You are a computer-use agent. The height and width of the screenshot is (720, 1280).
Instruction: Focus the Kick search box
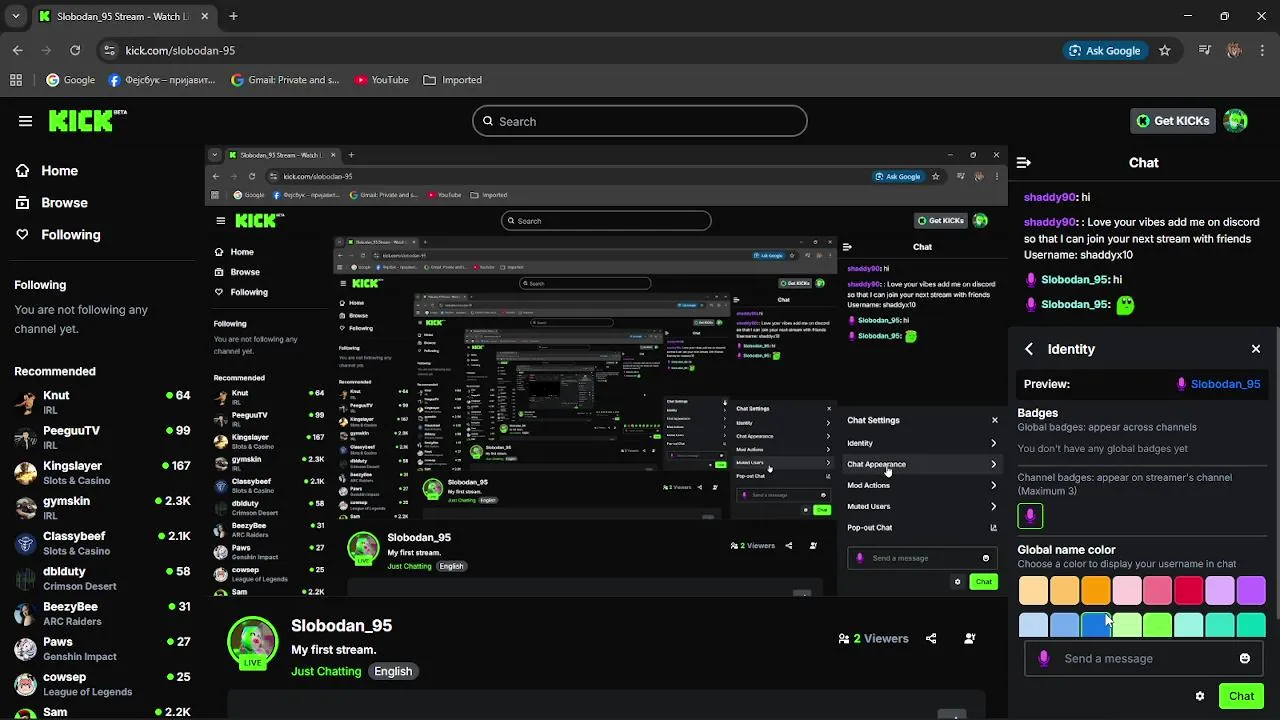click(x=640, y=121)
